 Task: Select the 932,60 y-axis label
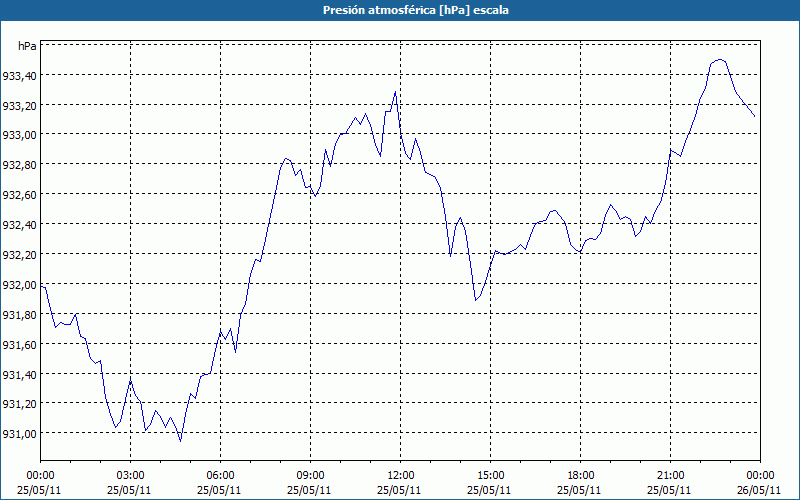19,195
